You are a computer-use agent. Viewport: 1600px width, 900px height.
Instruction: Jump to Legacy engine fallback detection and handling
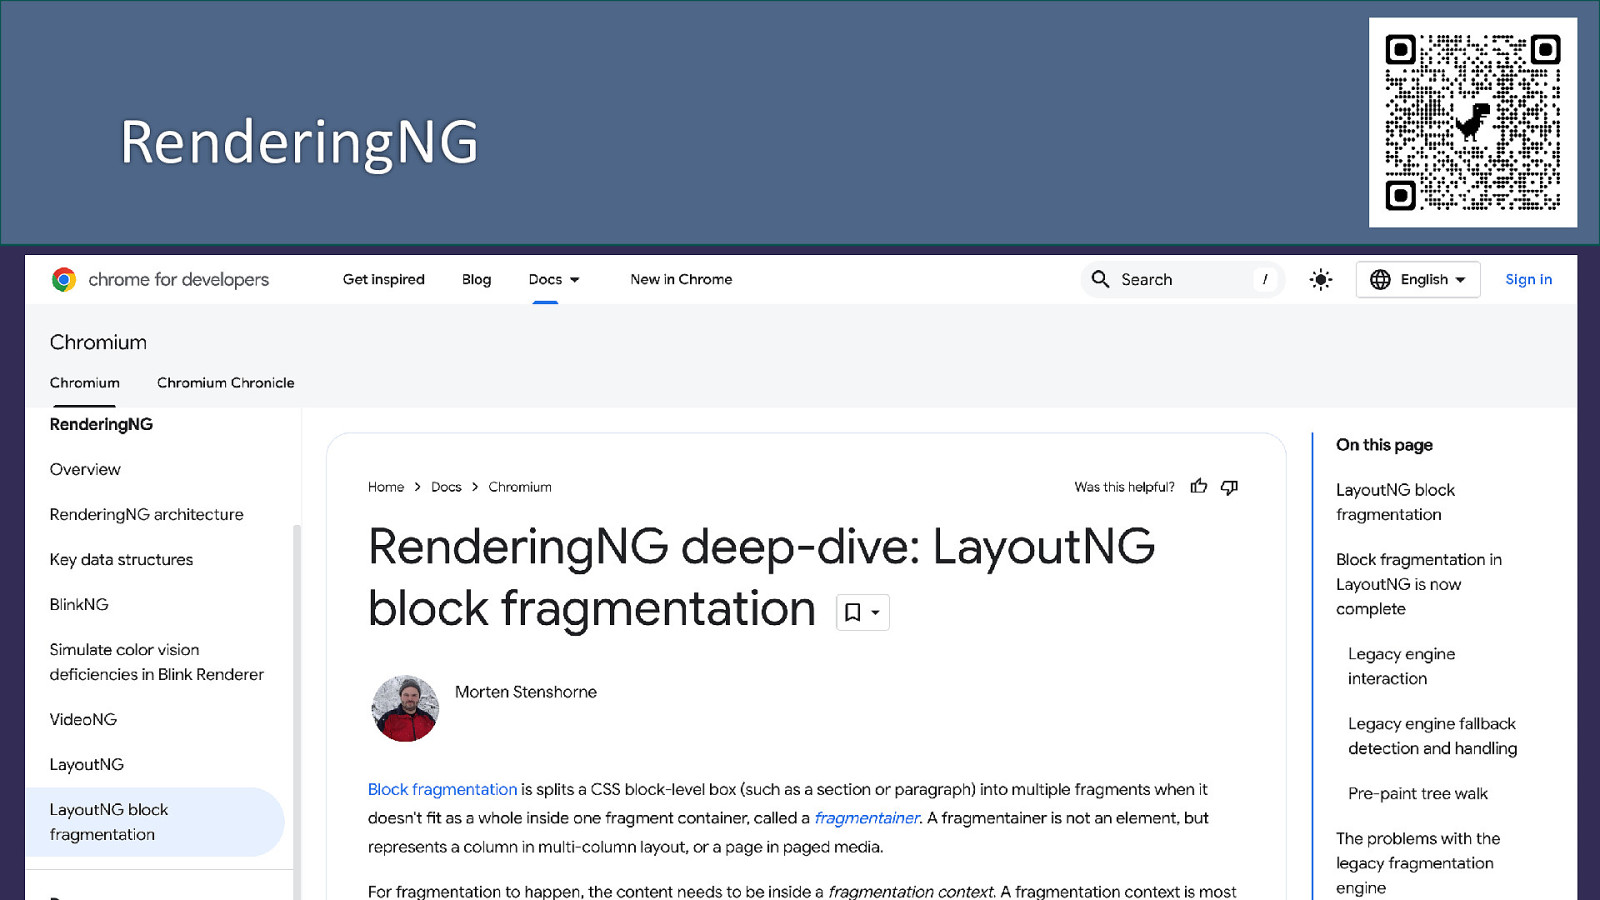click(1432, 736)
